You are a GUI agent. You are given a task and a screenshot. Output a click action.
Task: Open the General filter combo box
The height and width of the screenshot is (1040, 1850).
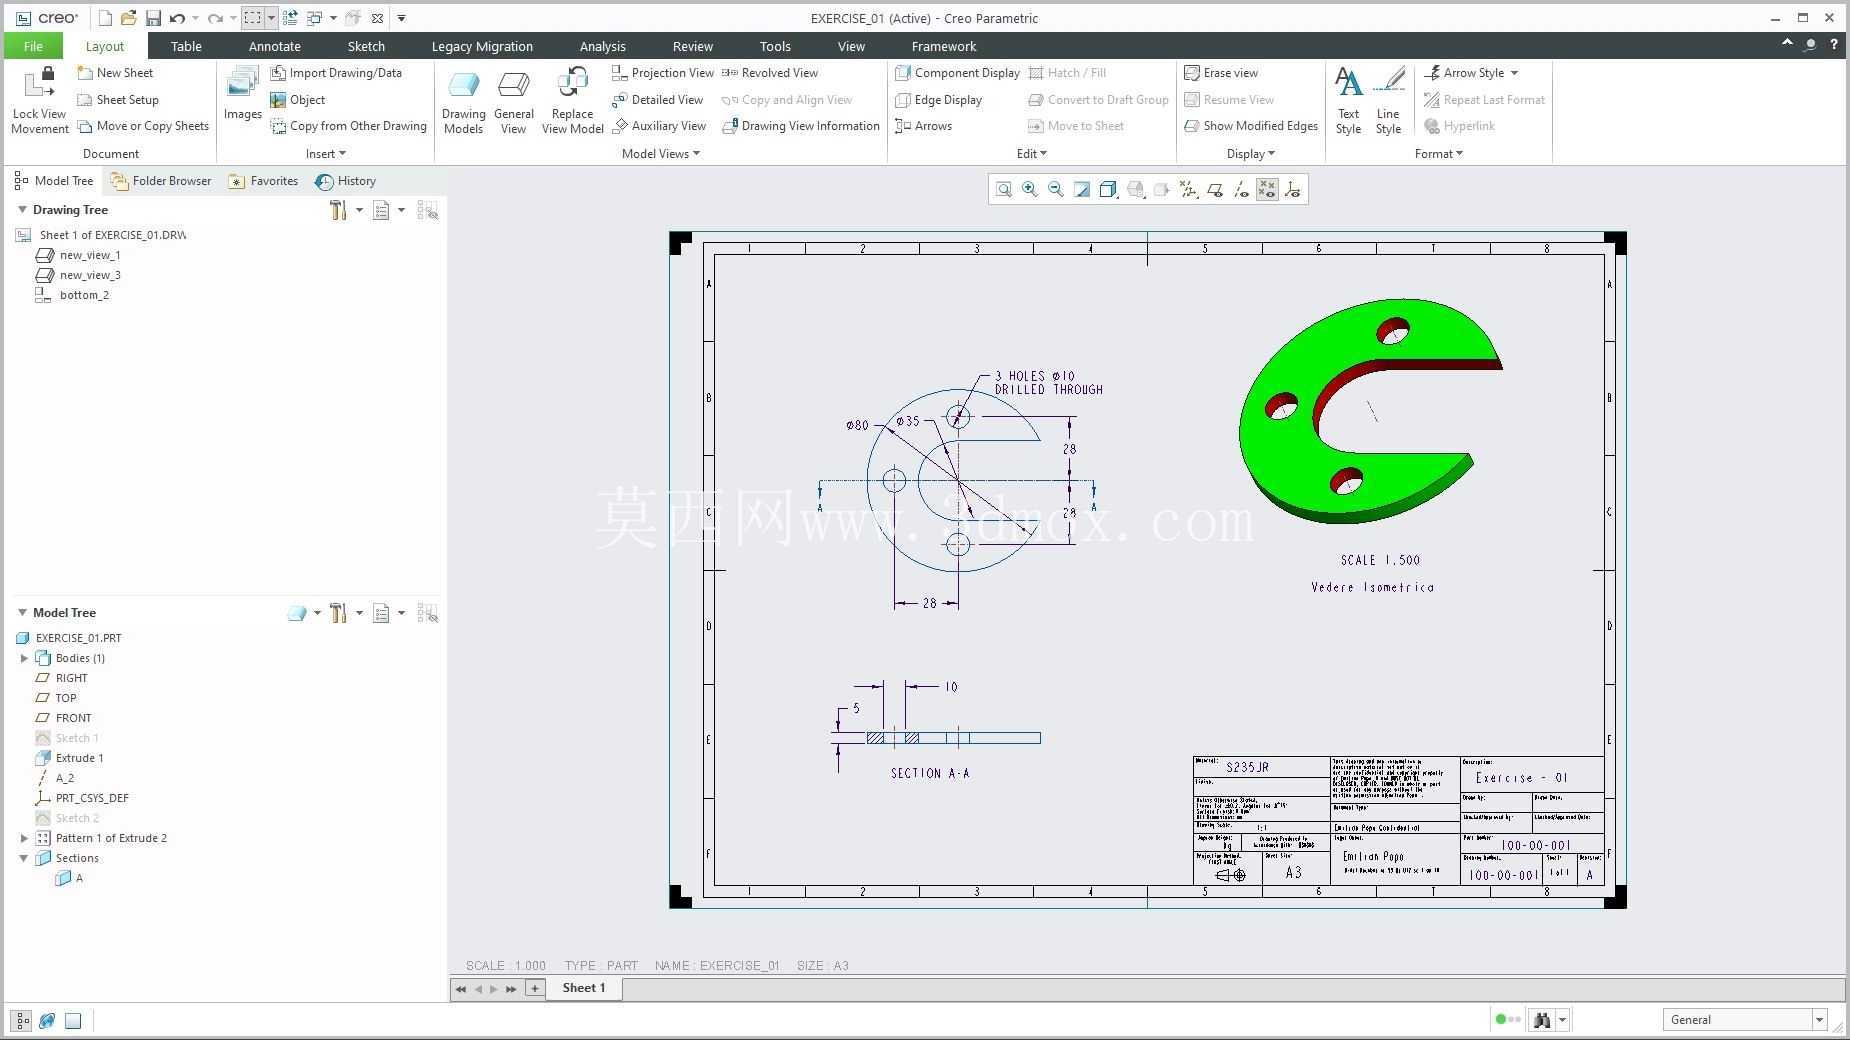click(1745, 1020)
